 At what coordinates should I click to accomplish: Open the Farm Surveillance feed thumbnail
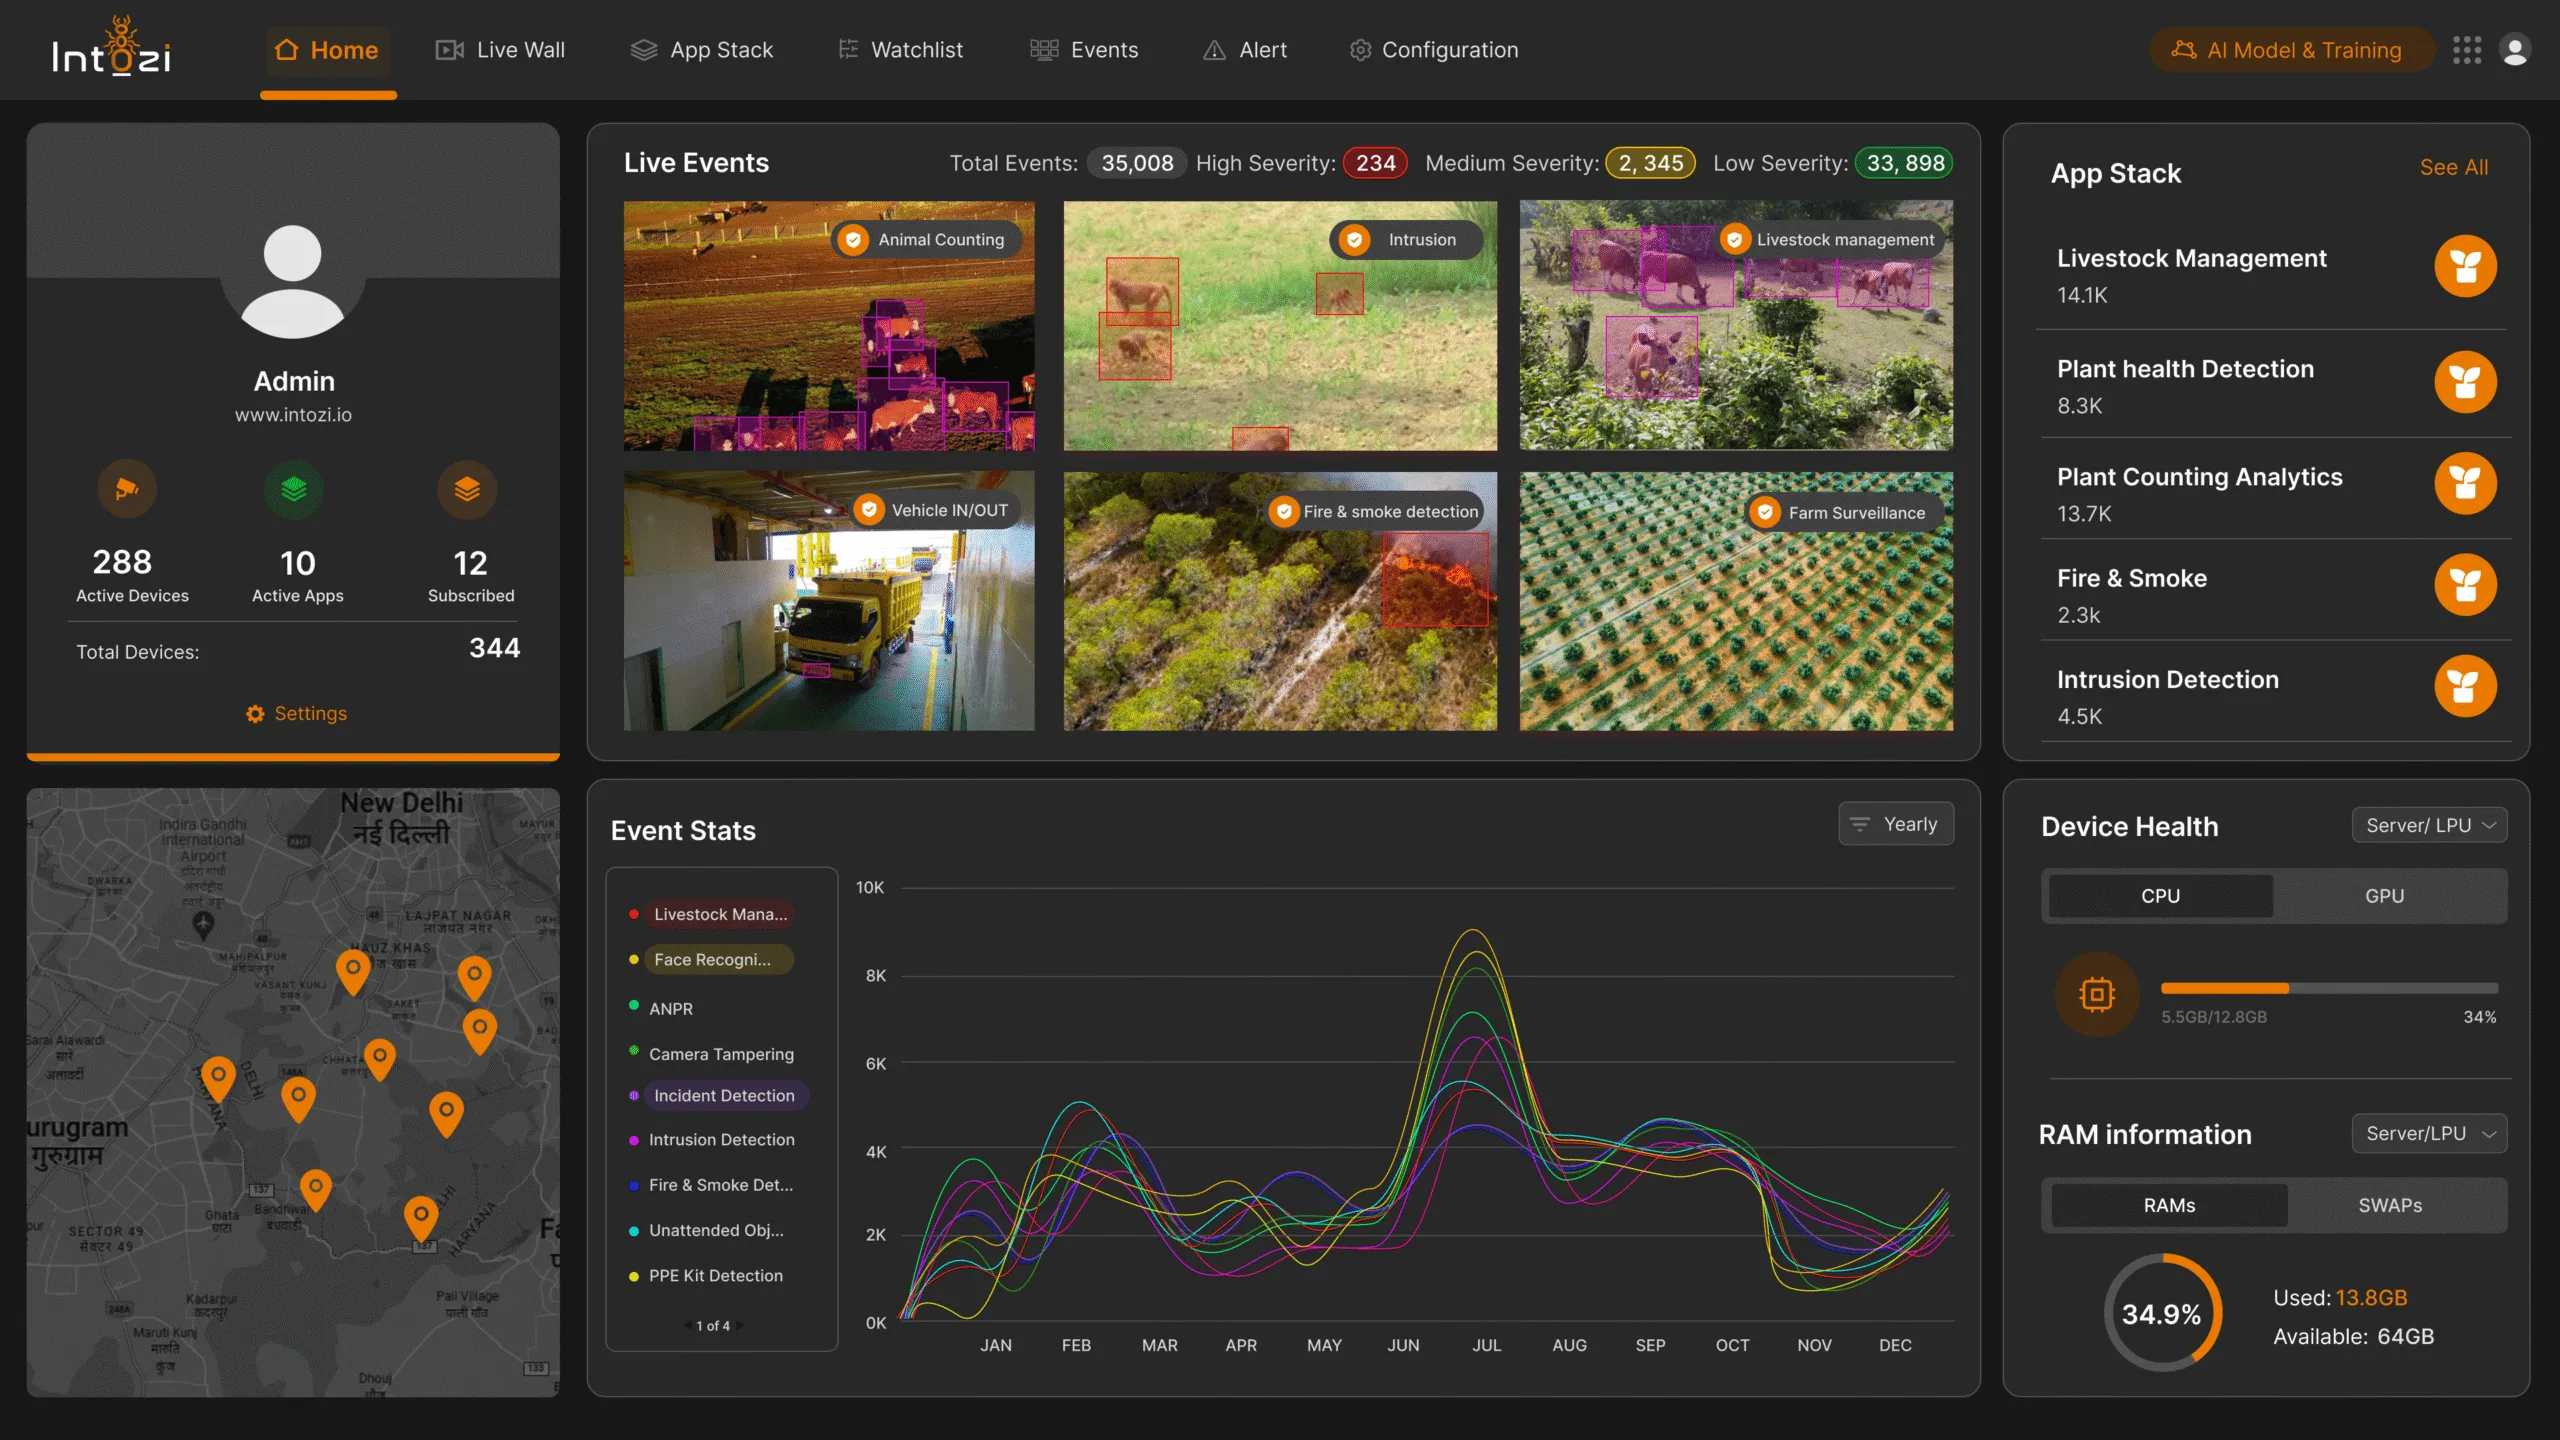[1736, 601]
